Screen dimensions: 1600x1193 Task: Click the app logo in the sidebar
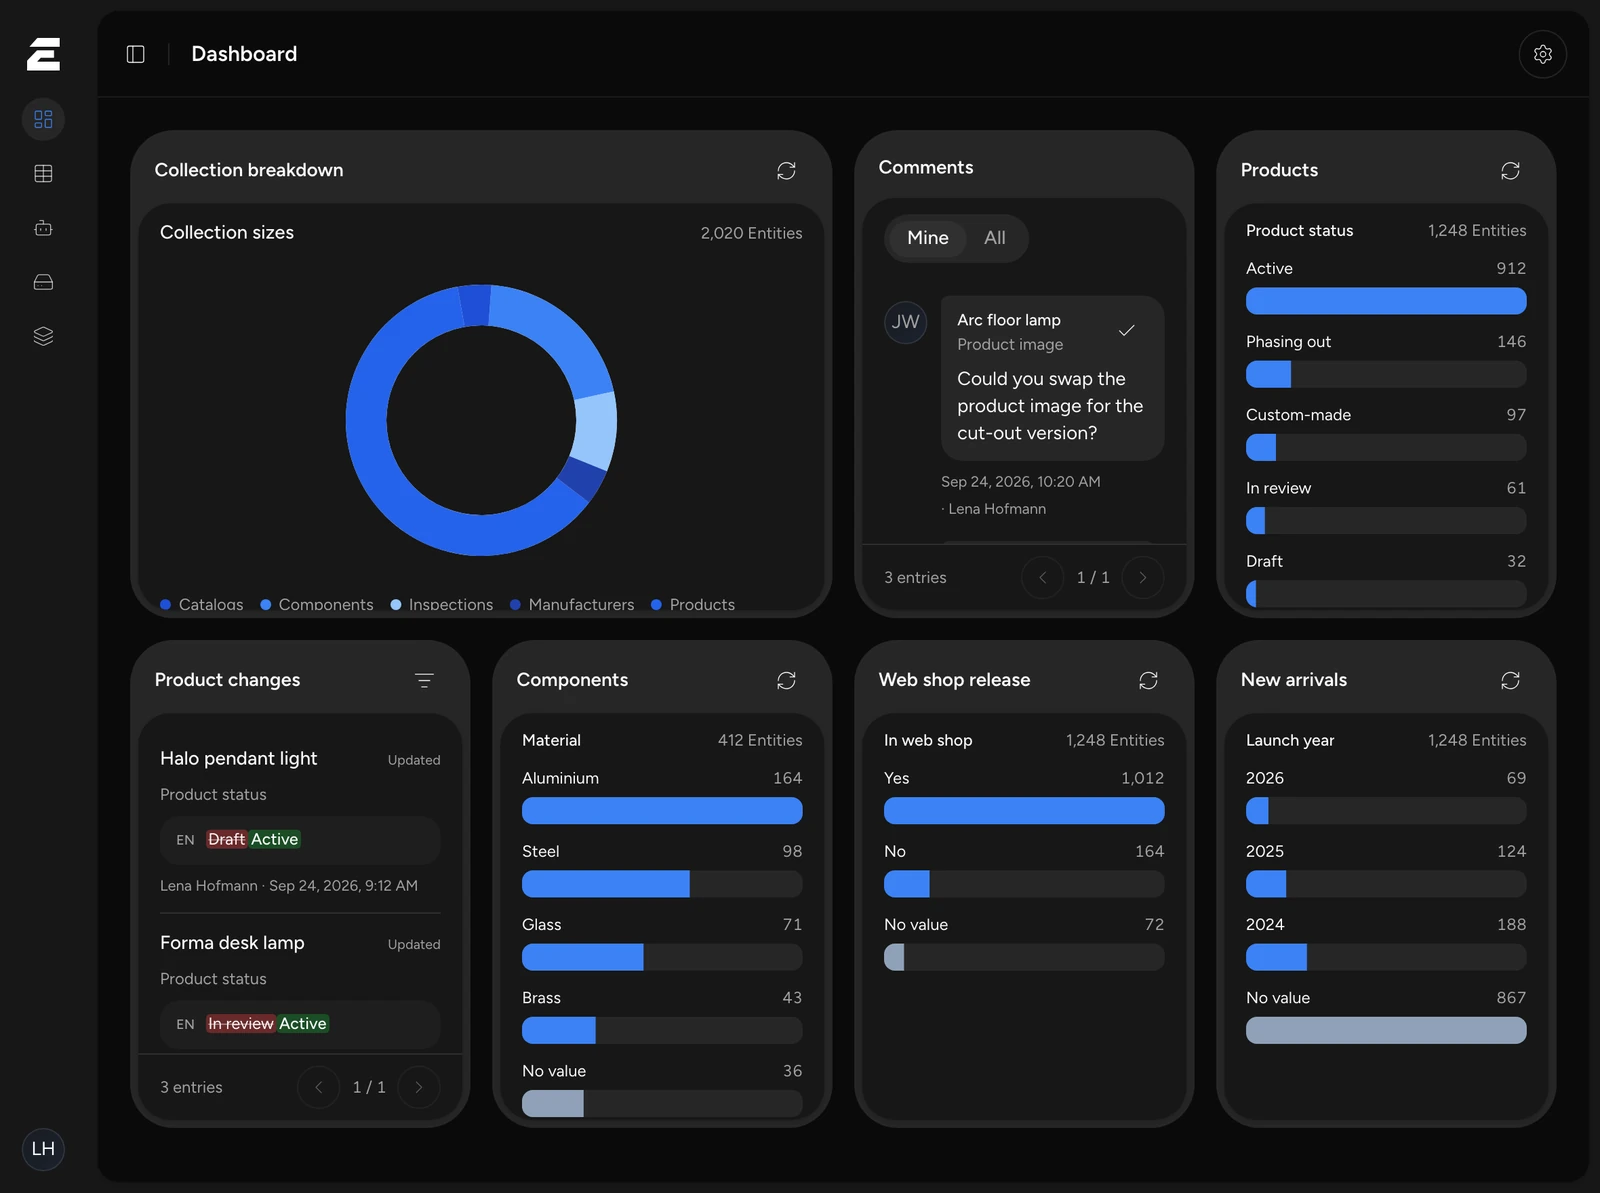(x=43, y=54)
